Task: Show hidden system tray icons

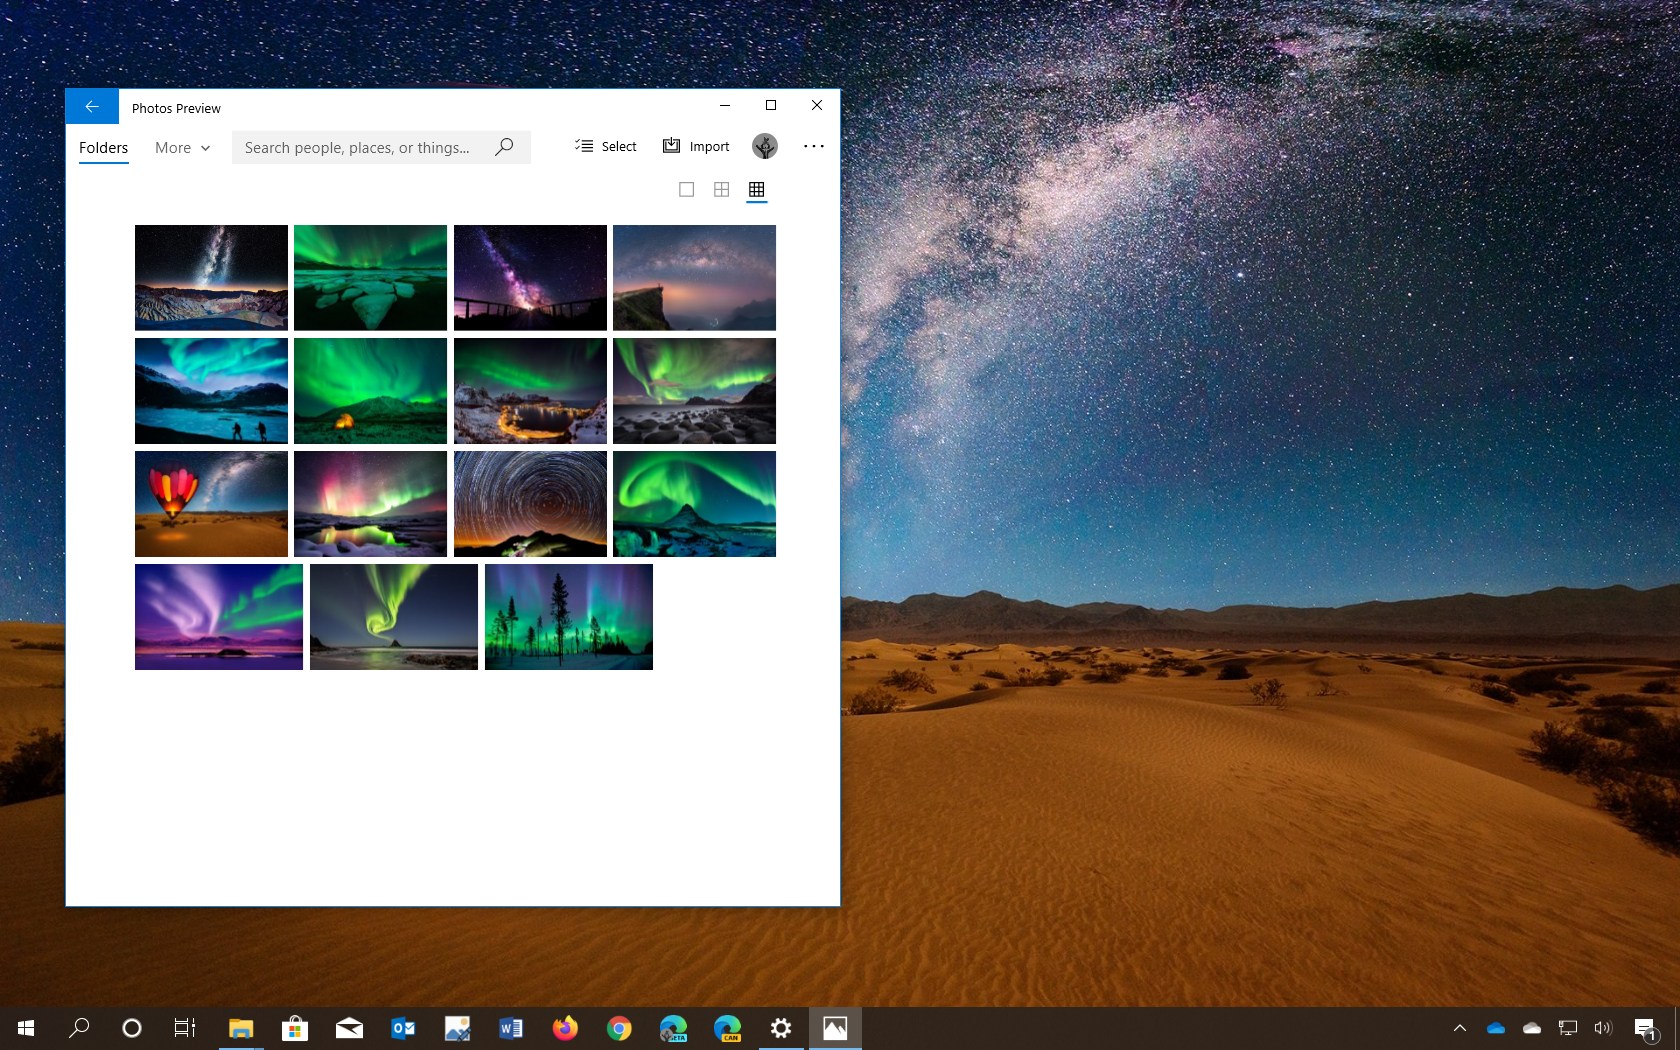Action: coord(1460,1028)
